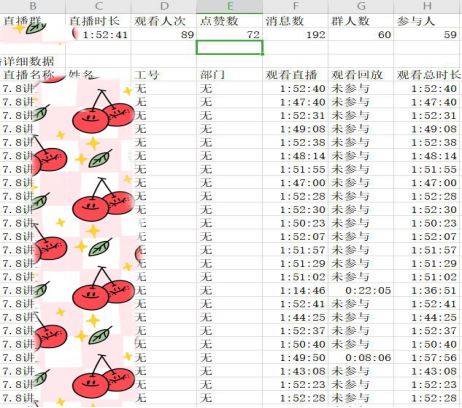This screenshot has height=408, width=462.
Task: Click total duration cell 1:36:51
Action: point(428,290)
